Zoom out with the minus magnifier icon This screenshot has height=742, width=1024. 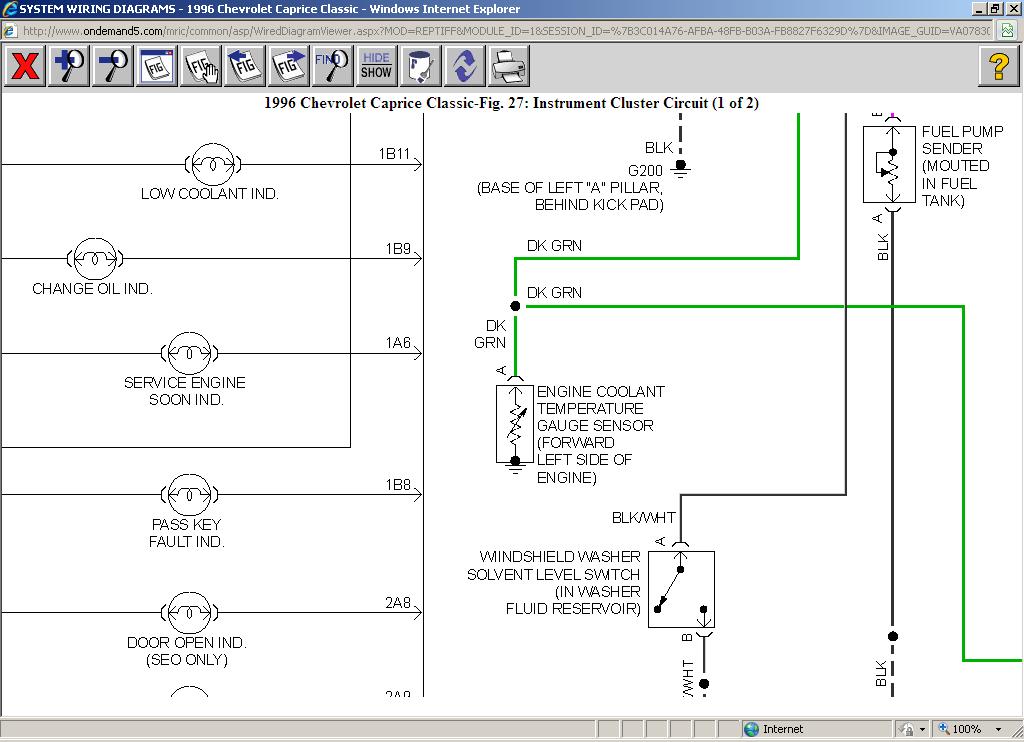113,67
